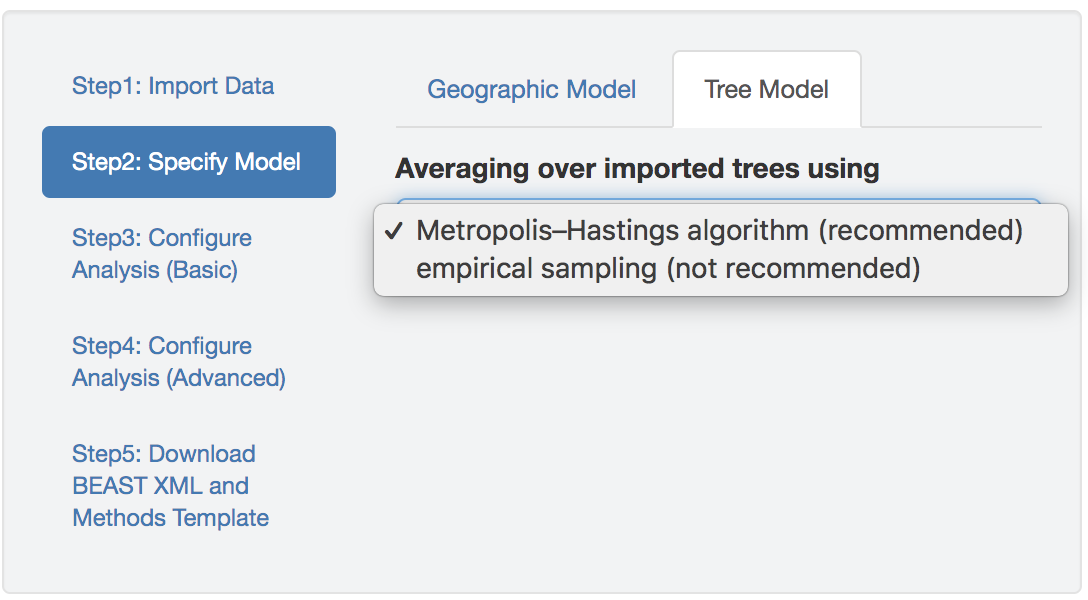The image size is (1088, 600).
Task: Select the Tree Model tab
Action: [766, 90]
